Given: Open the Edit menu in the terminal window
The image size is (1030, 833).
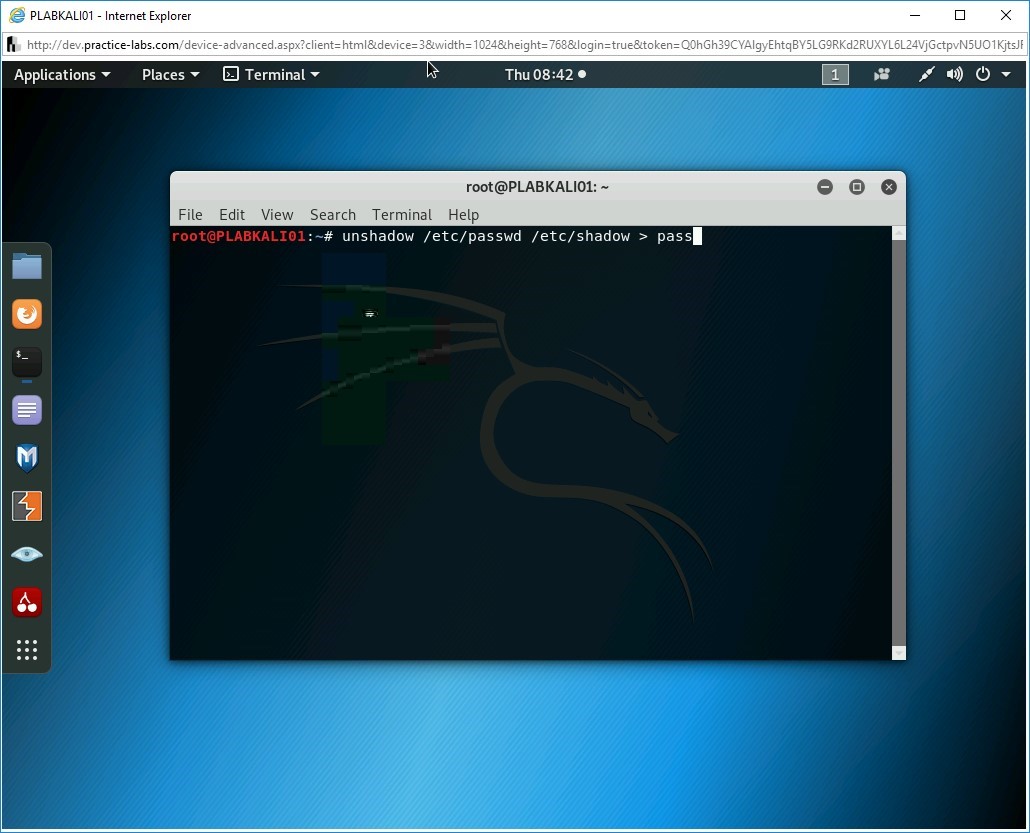Looking at the screenshot, I should pos(232,214).
